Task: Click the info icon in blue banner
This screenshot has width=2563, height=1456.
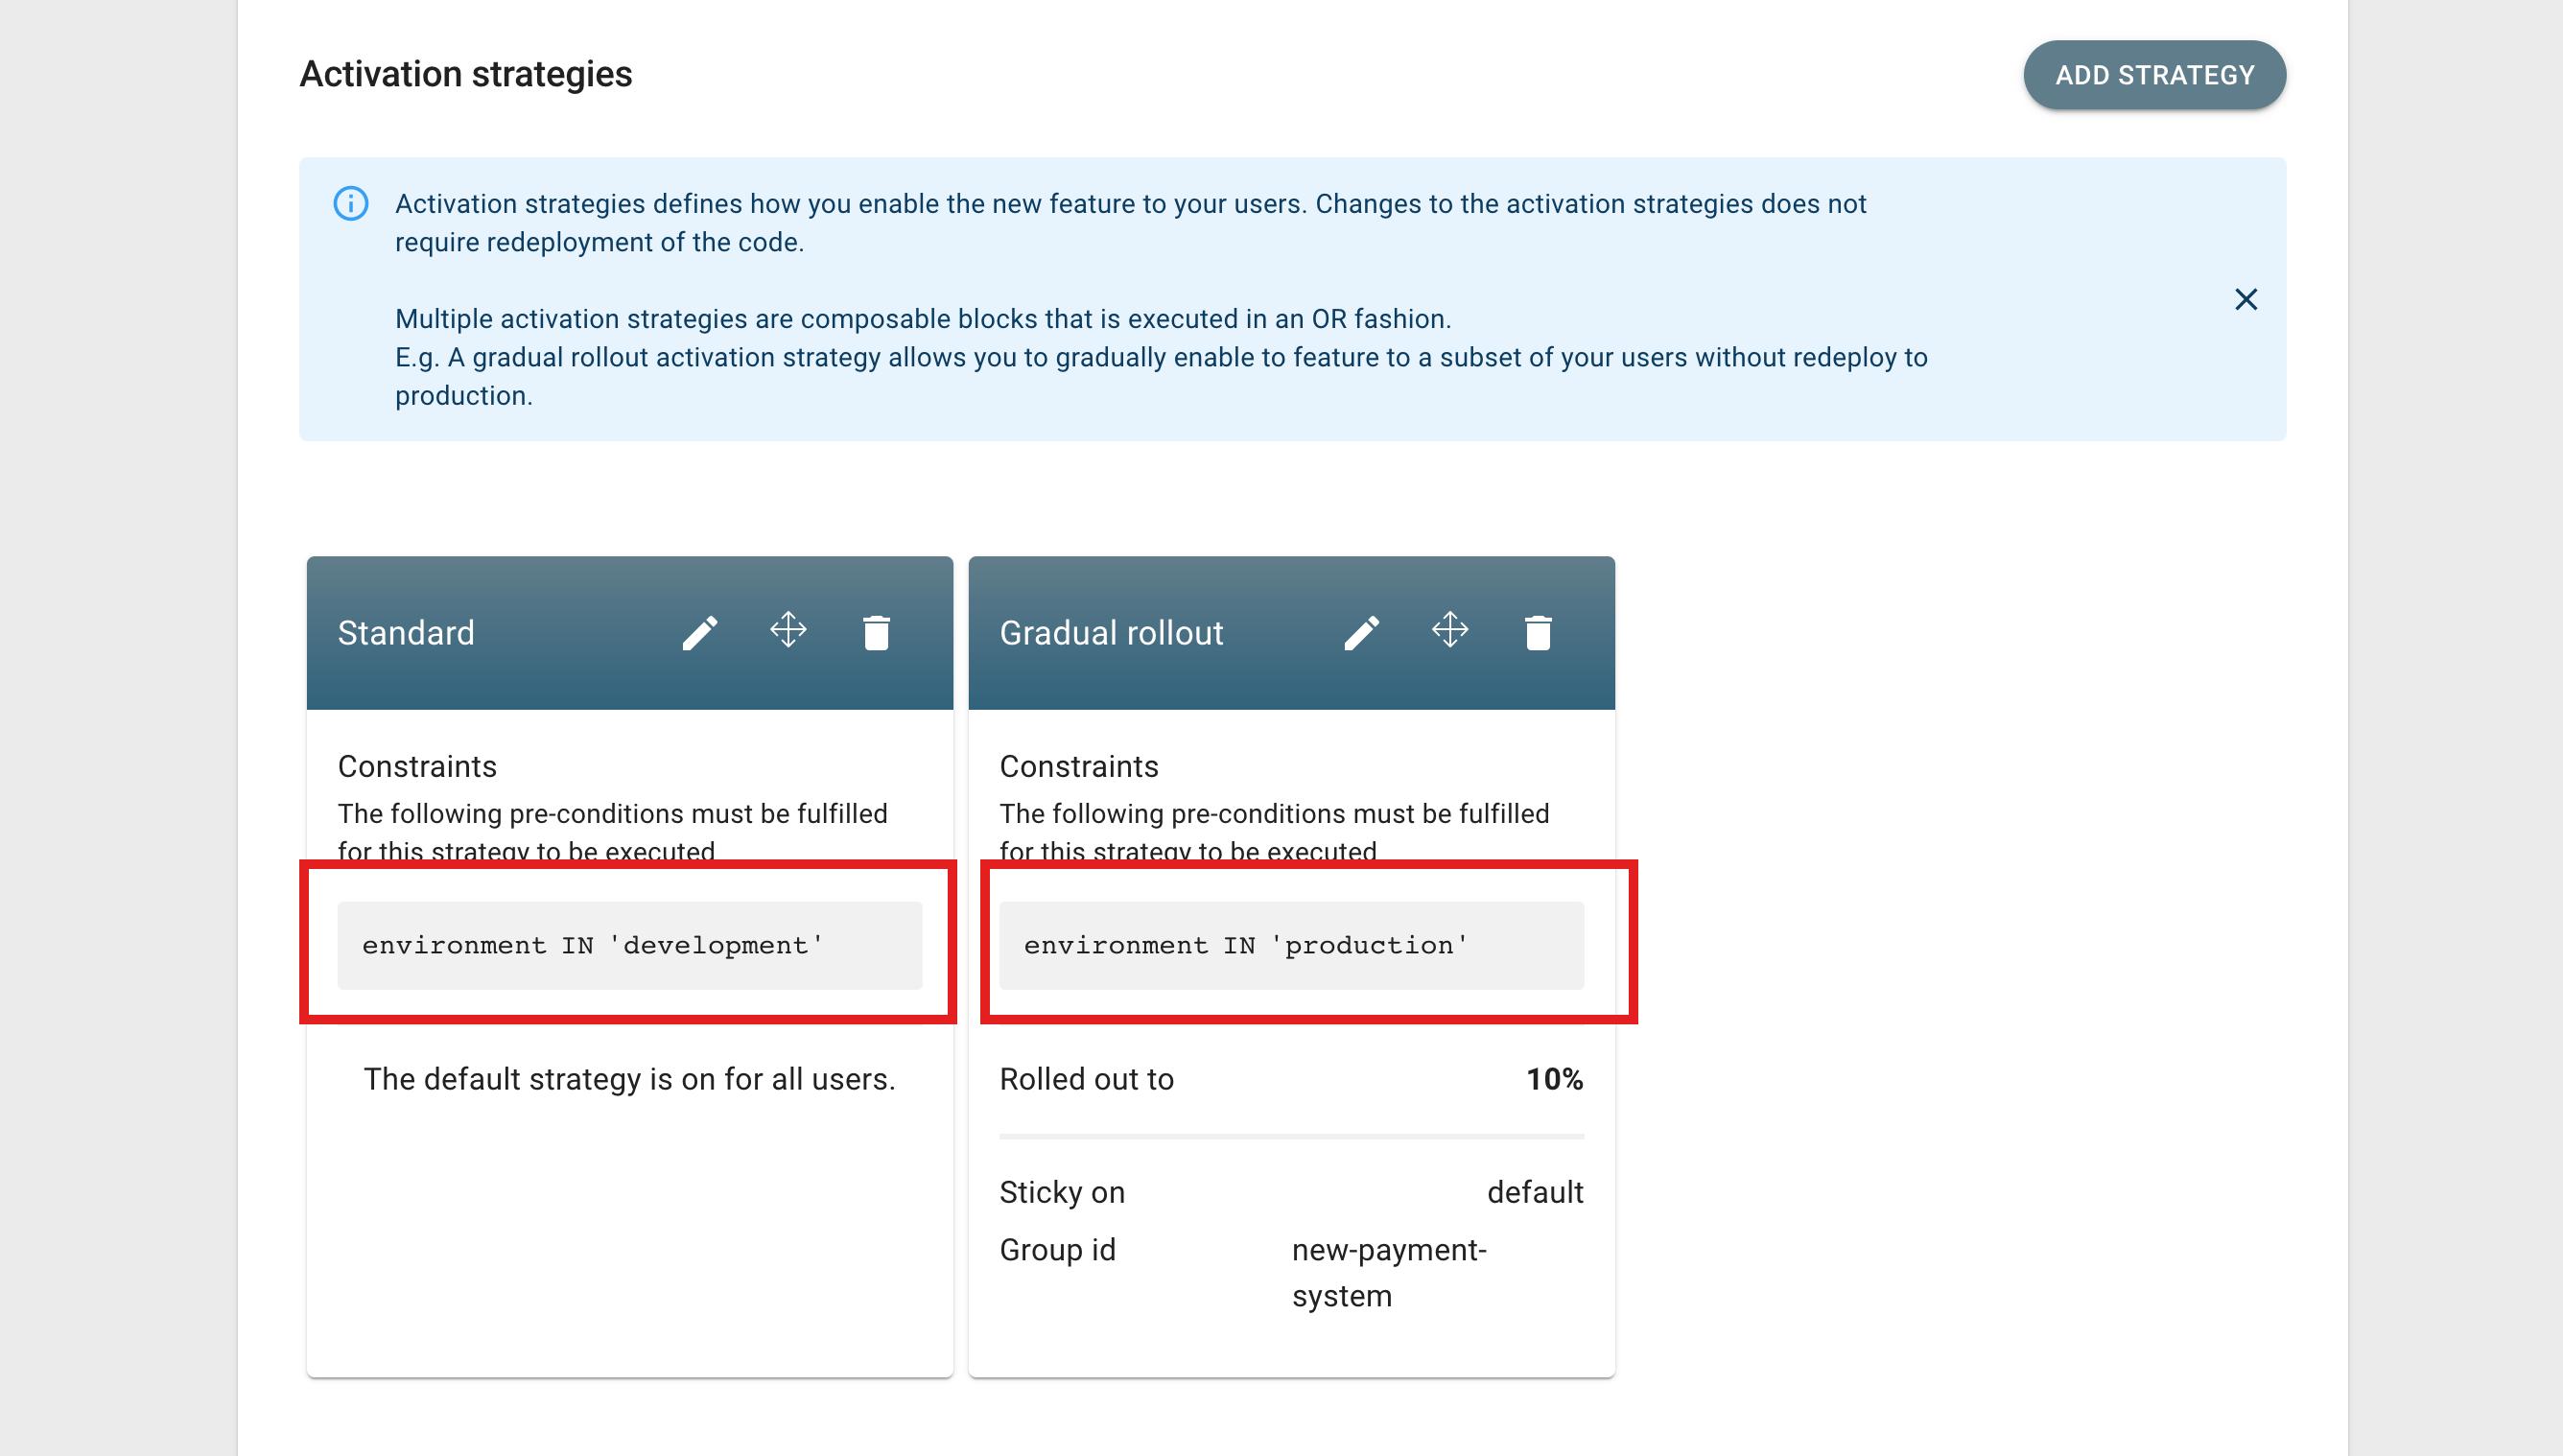Action: (x=351, y=204)
